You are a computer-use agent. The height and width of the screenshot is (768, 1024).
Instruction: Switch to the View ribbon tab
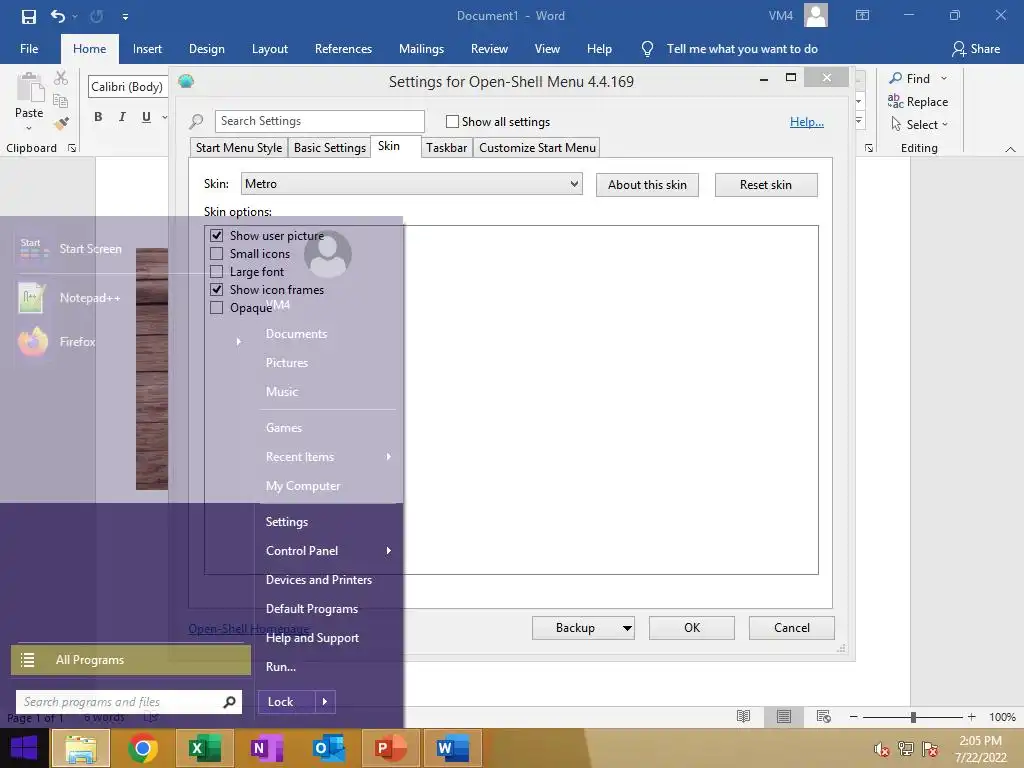547,49
